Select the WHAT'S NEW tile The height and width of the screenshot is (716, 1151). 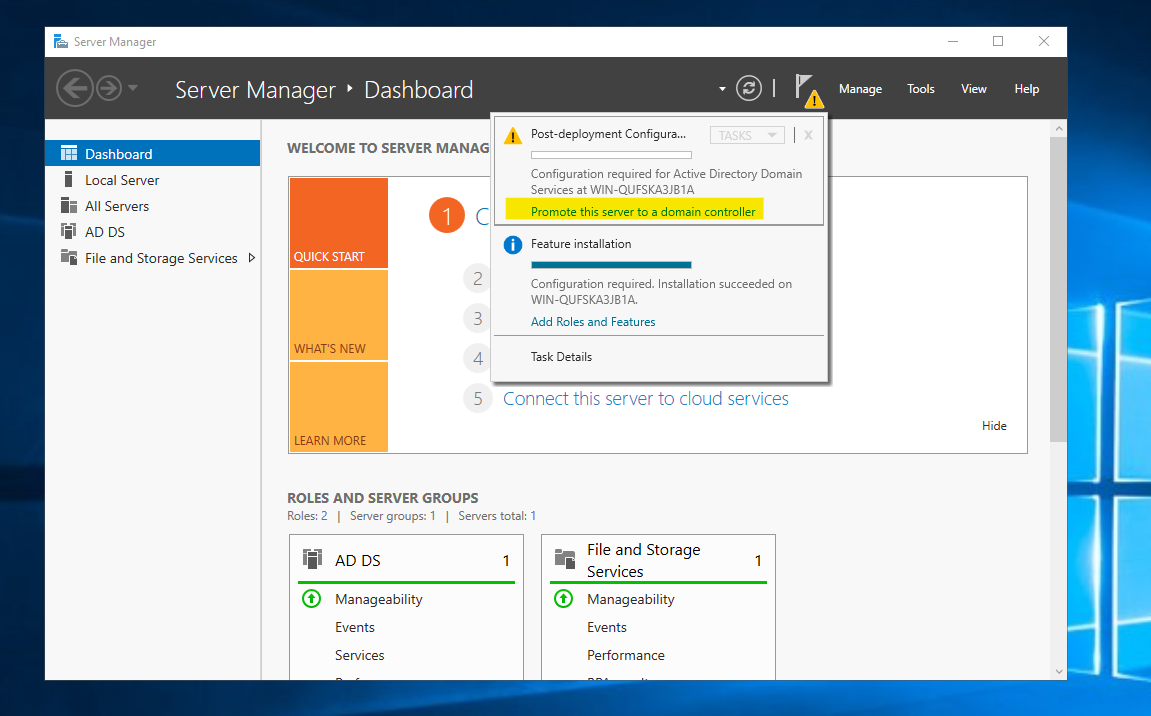tap(338, 315)
